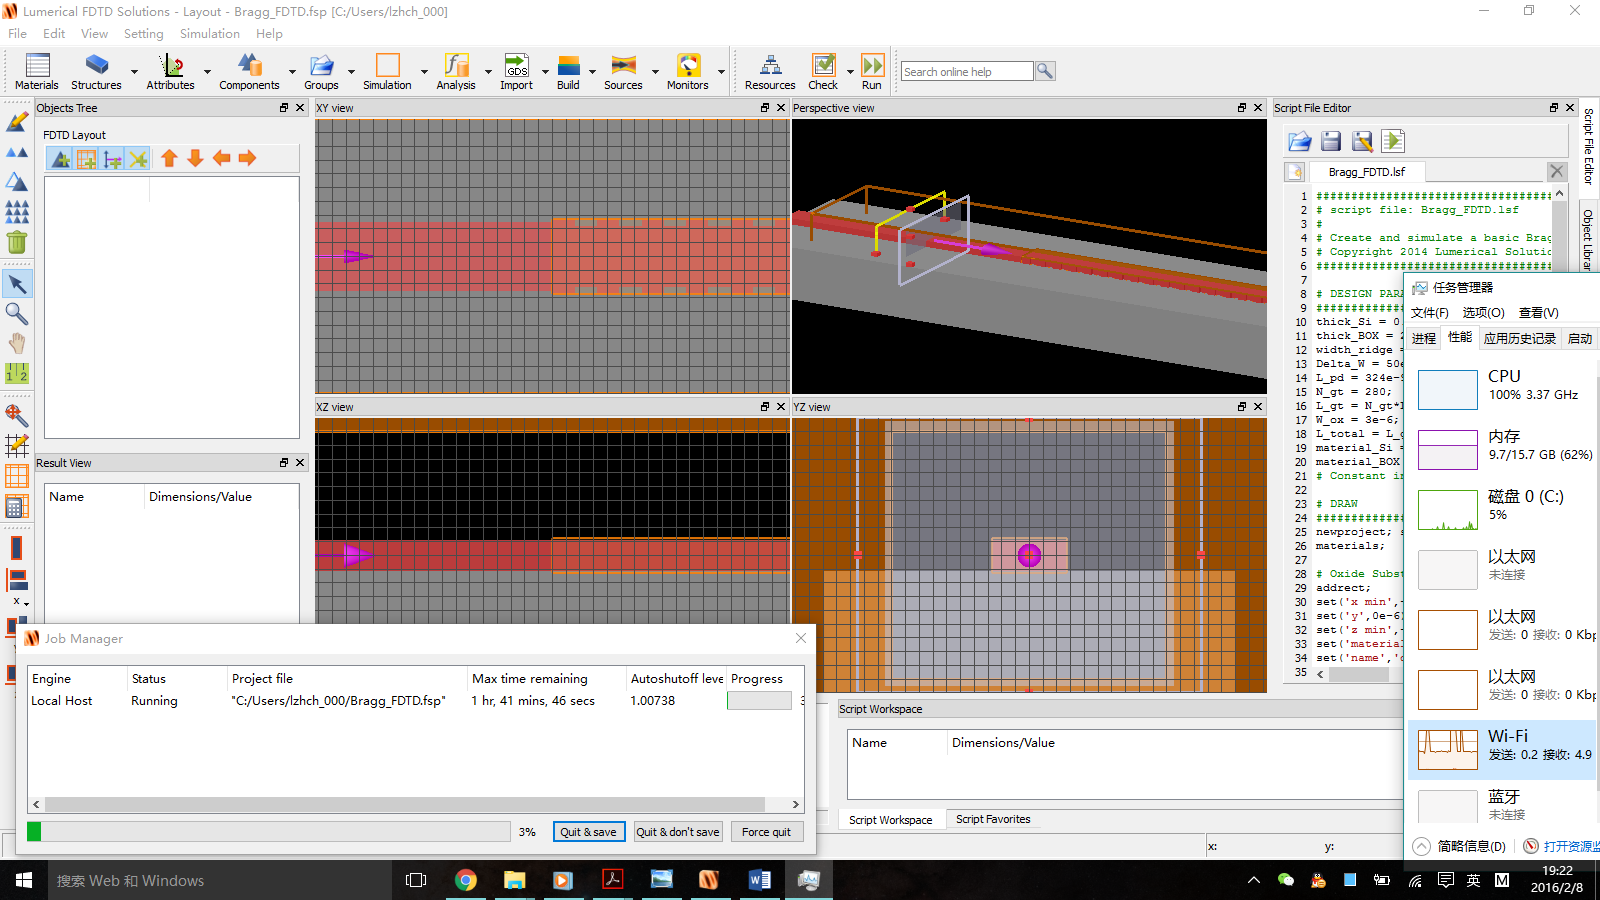Click Quit & save in Job Manager

click(x=588, y=832)
